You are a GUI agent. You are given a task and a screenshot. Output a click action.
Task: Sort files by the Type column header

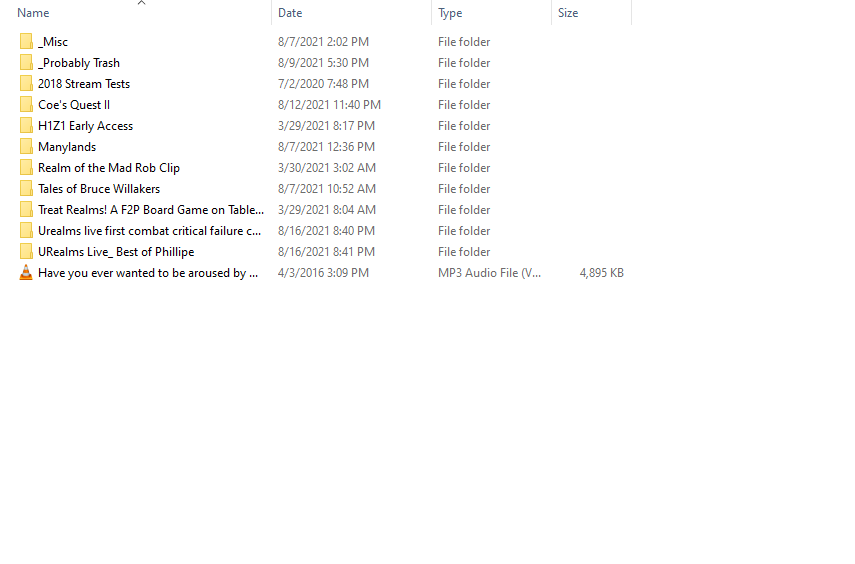tap(450, 13)
